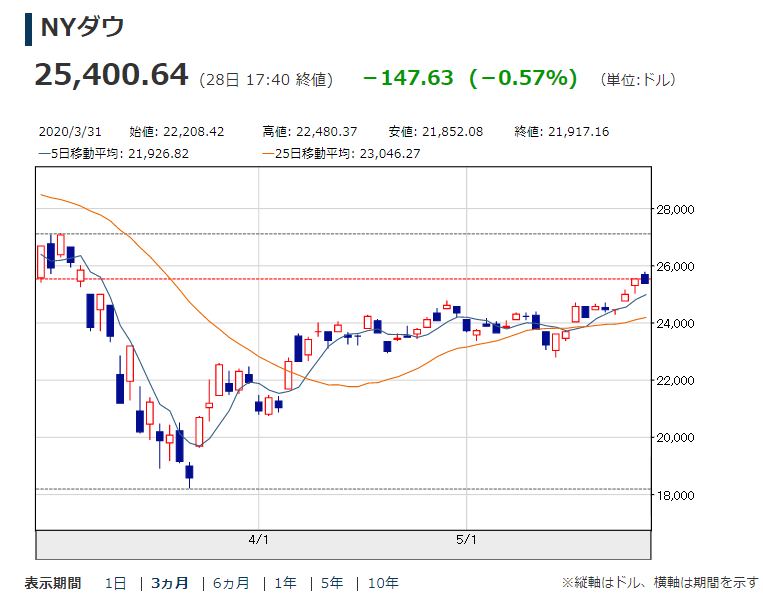Click the 4/1 date label on x-axis
The image size is (763, 608).
click(x=259, y=539)
